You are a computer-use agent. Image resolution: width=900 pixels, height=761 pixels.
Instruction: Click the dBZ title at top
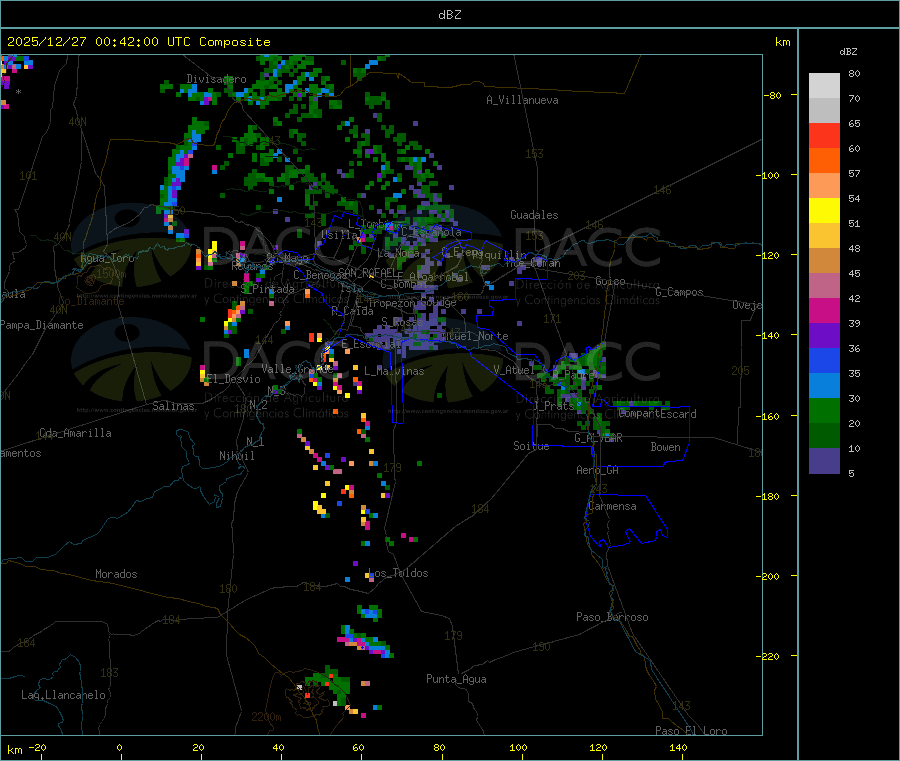pos(449,15)
